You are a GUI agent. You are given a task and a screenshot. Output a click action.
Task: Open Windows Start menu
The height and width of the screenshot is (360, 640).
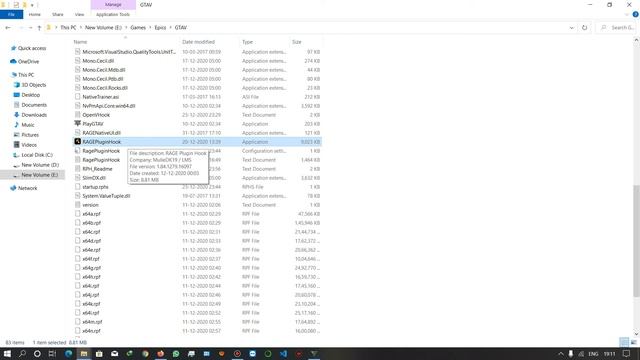(x=7, y=353)
